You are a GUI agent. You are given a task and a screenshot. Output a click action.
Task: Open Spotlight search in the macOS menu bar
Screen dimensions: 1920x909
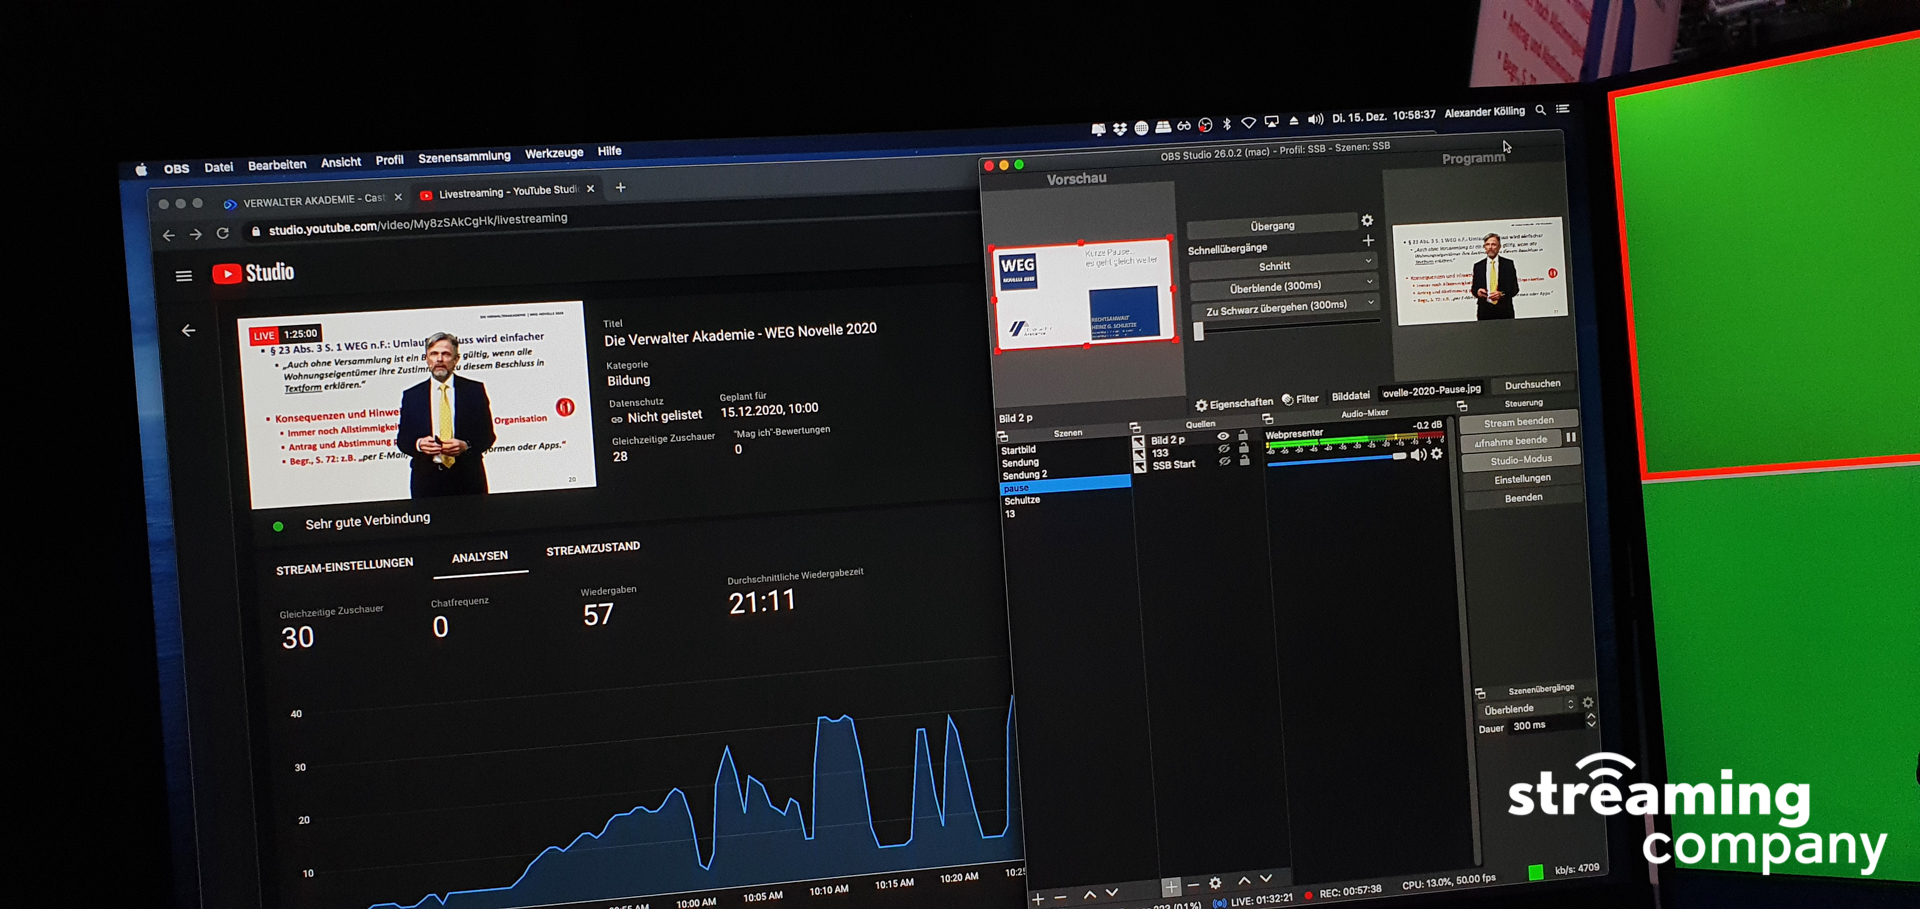1540,110
